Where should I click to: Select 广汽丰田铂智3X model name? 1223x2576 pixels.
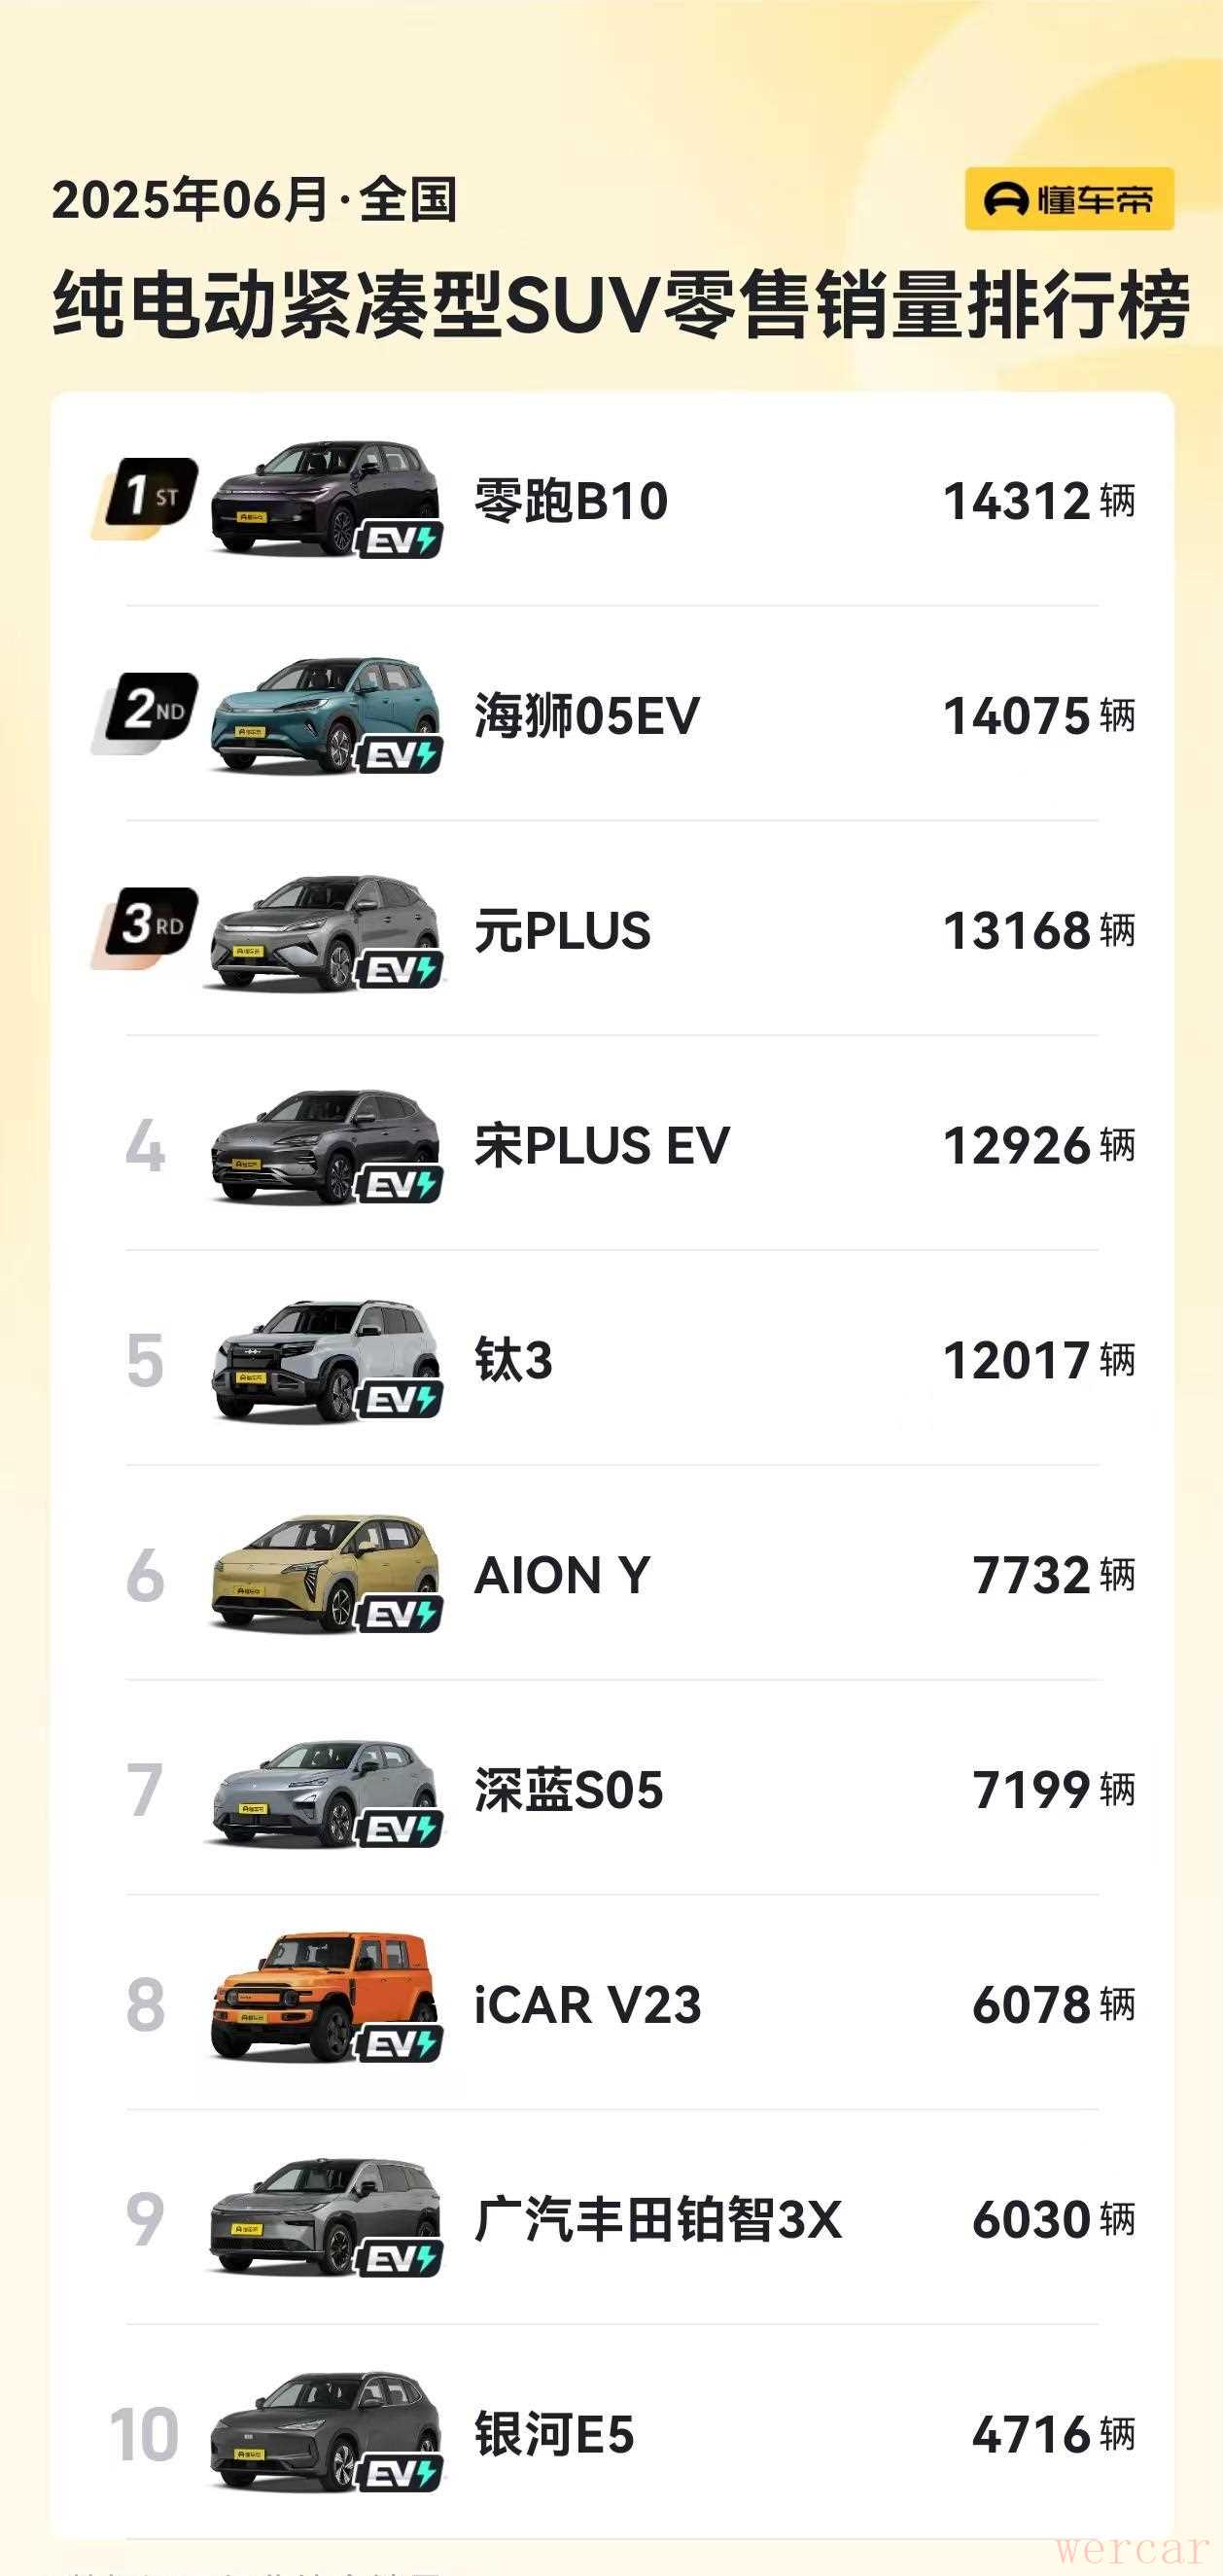coord(657,2220)
